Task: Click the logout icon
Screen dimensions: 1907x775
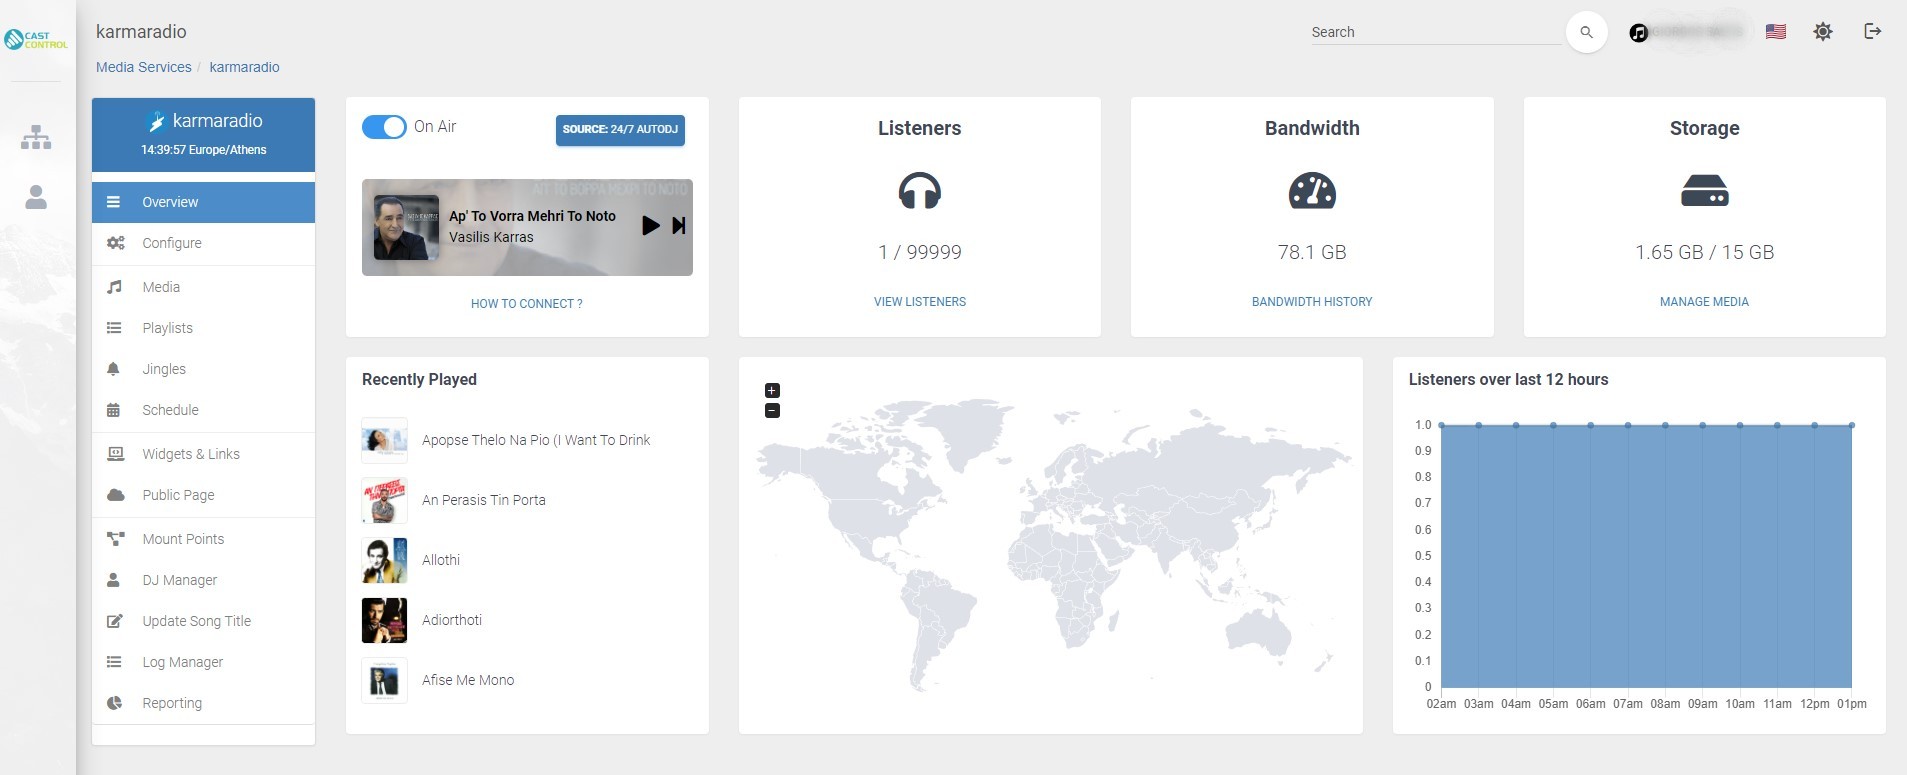Action: (x=1873, y=31)
